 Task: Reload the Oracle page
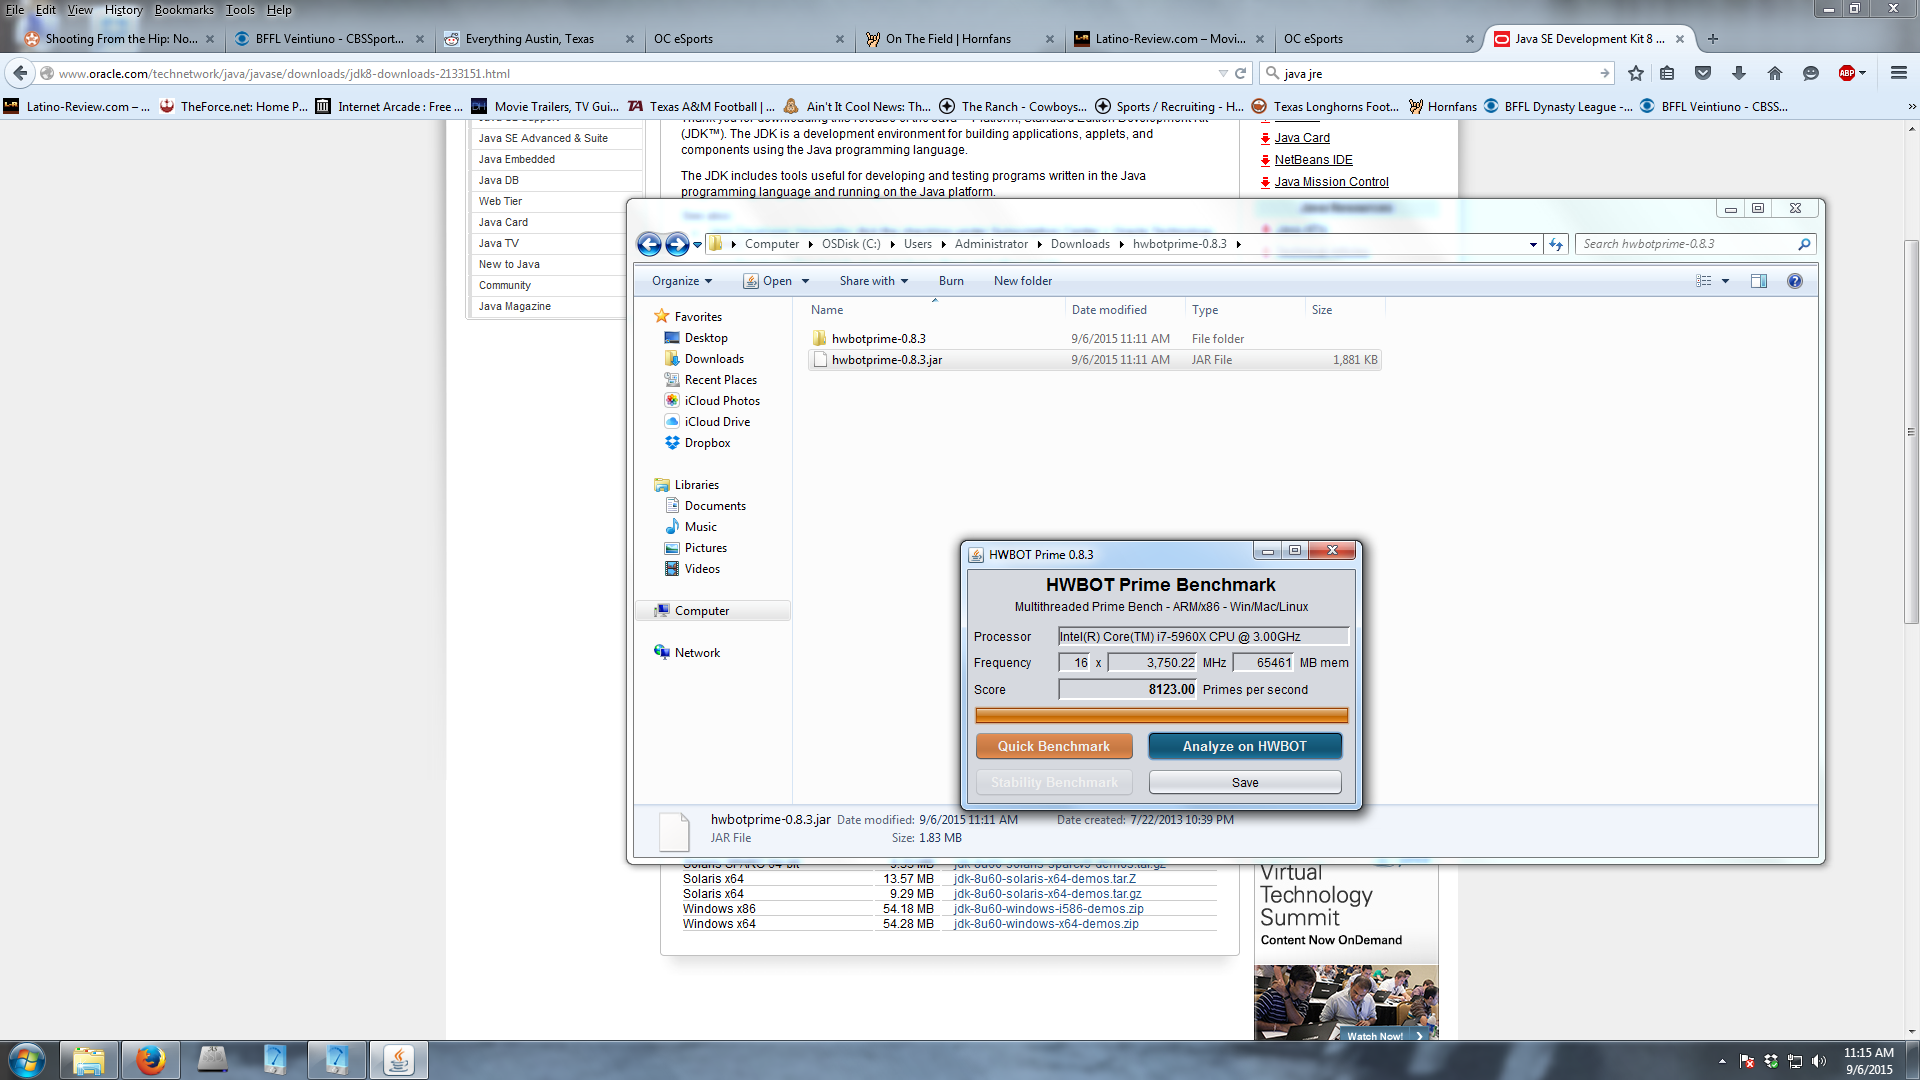pyautogui.click(x=1241, y=73)
